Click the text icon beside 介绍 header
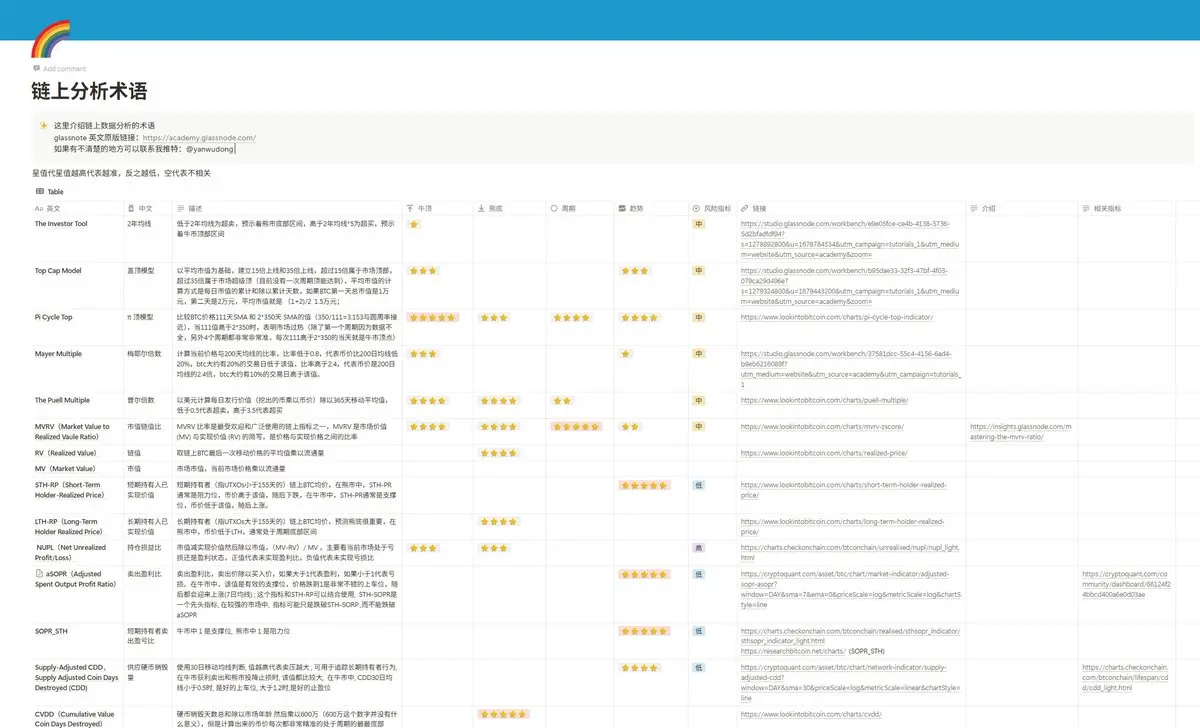Screen dimensions: 1200x728 pyautogui.click(x=975, y=208)
